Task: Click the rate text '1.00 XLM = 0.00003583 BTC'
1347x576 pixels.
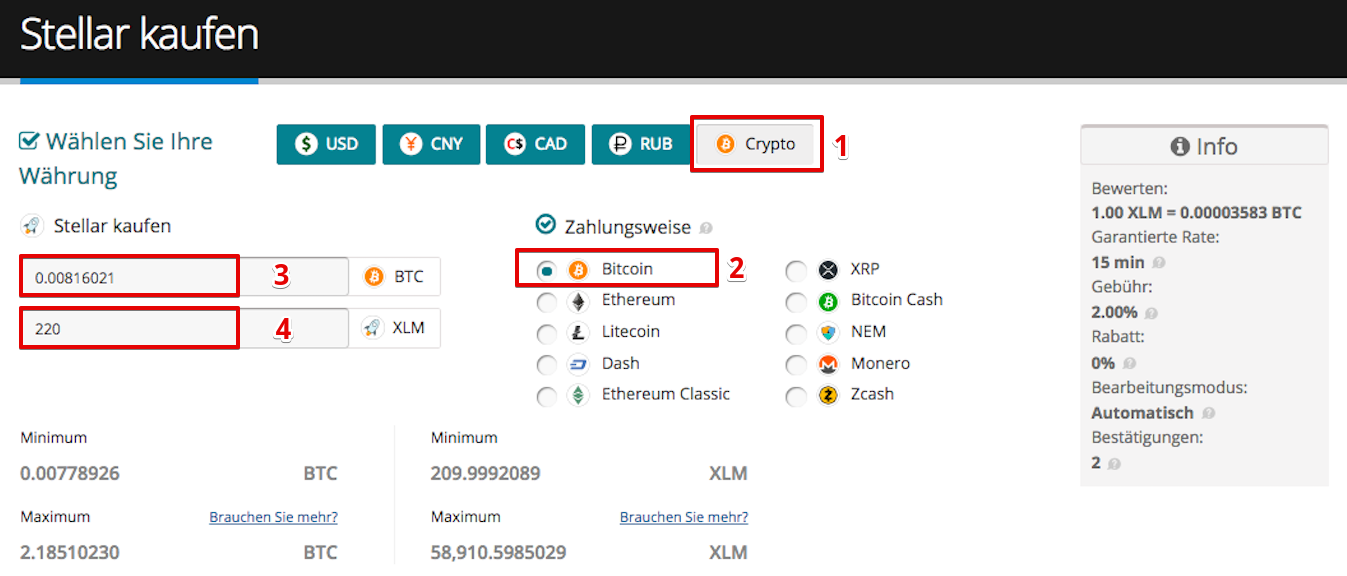Action: point(1197,213)
